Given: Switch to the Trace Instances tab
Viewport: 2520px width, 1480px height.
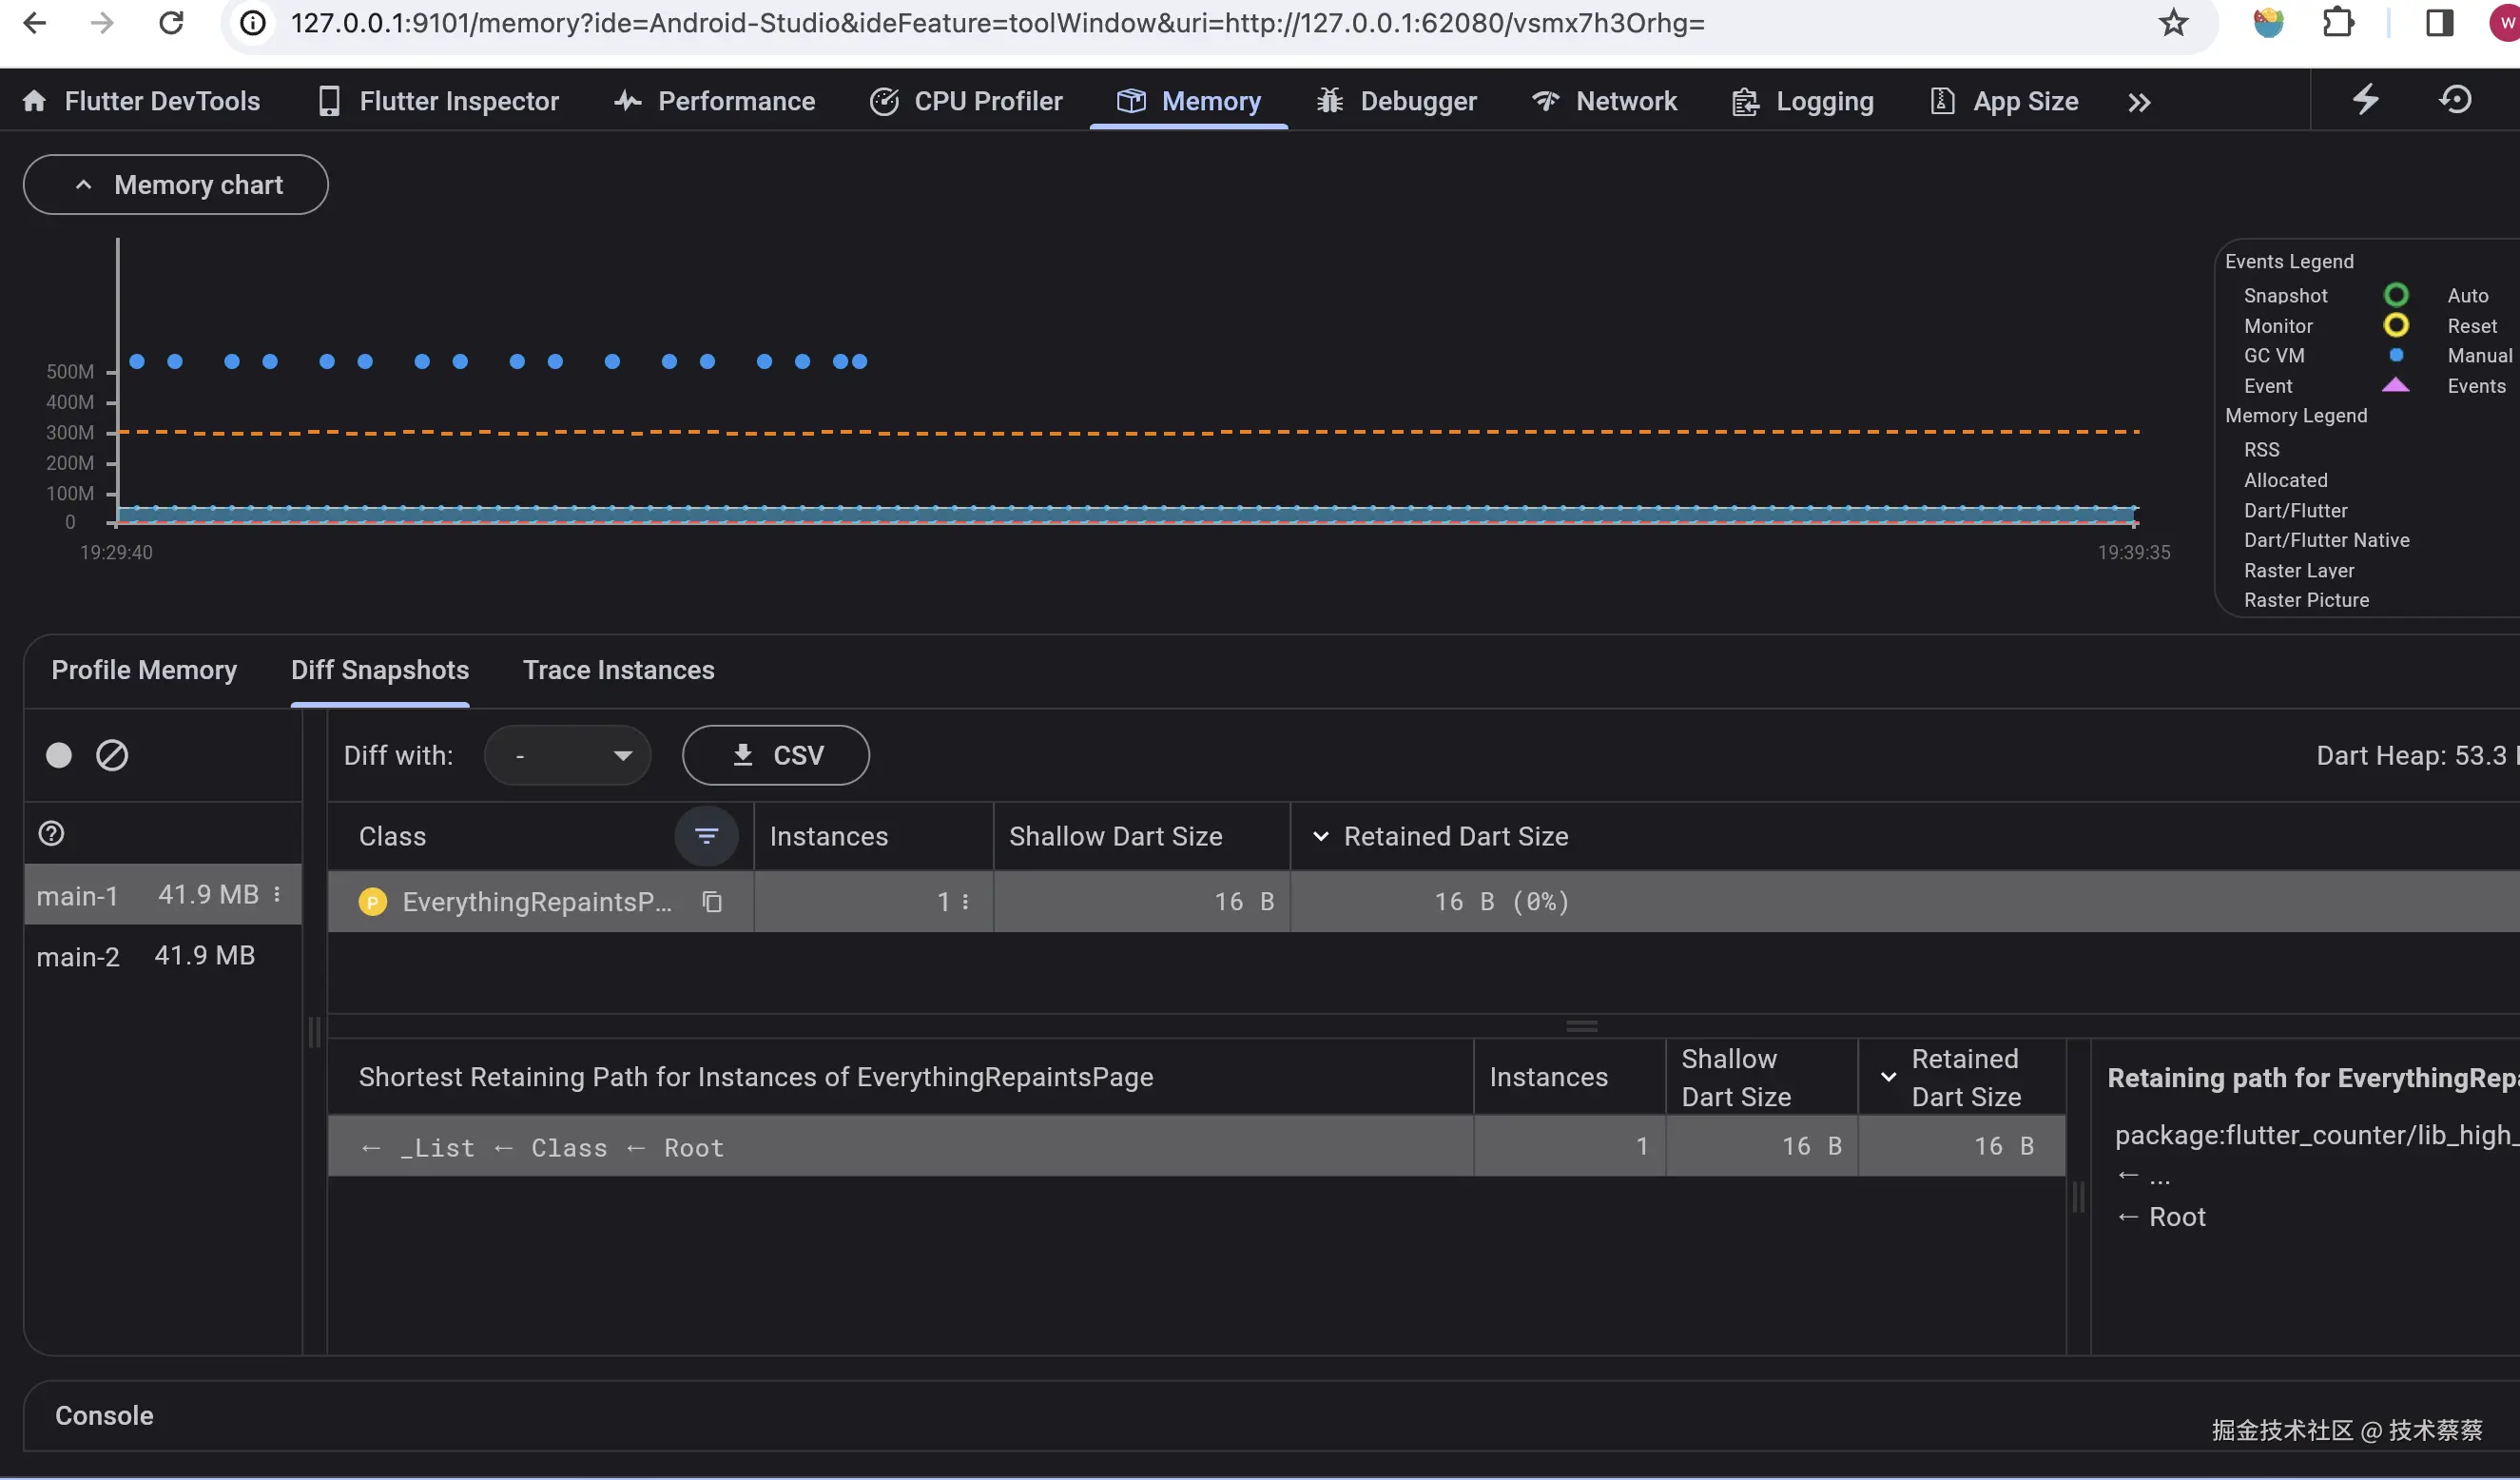Looking at the screenshot, I should point(618,670).
